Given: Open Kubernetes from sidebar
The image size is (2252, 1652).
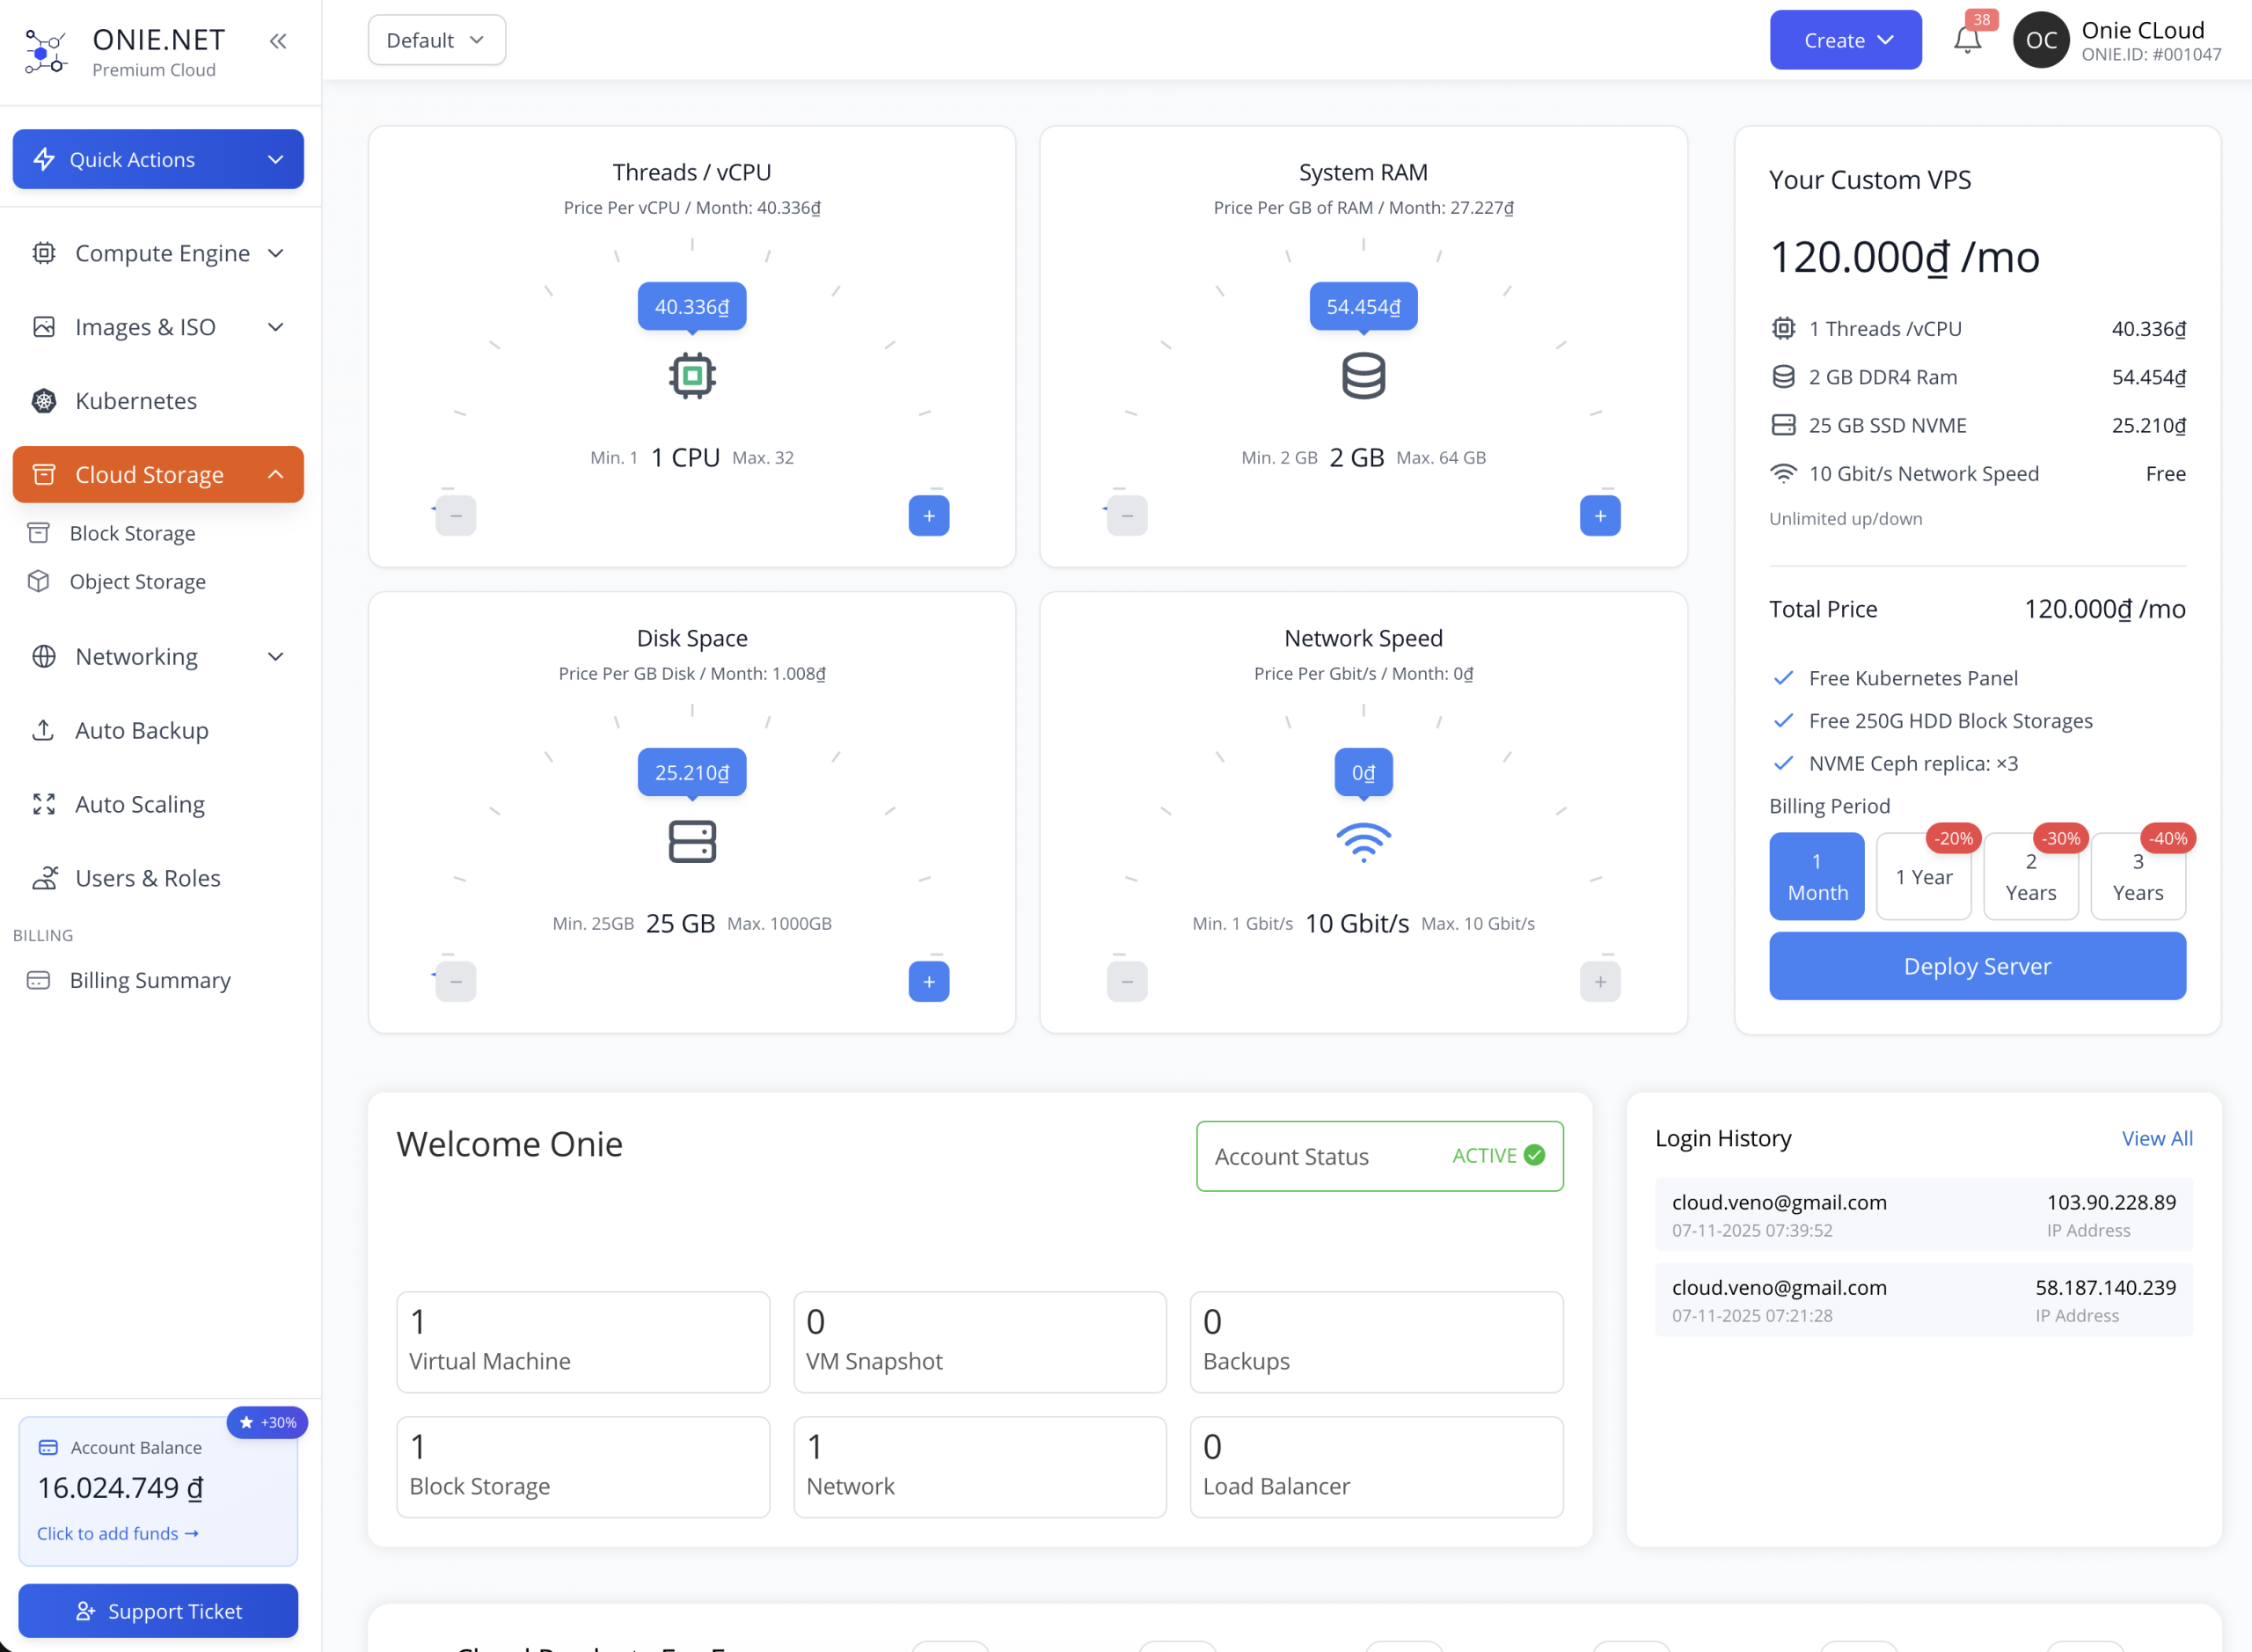Looking at the screenshot, I should pos(136,401).
